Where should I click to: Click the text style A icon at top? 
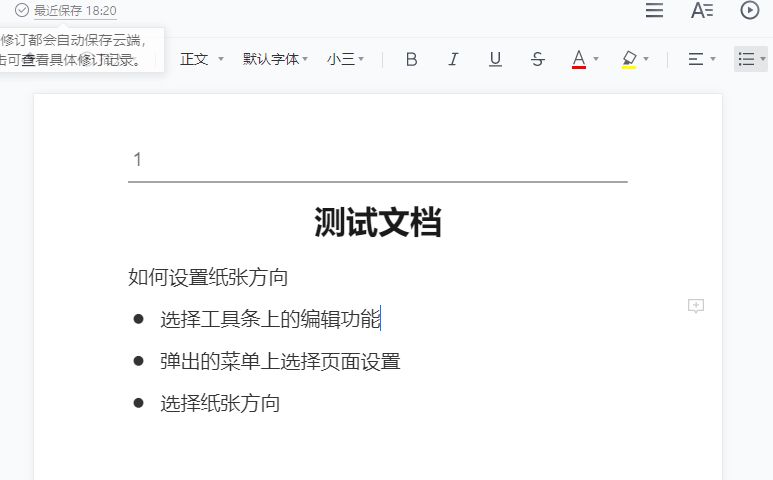[x=702, y=11]
